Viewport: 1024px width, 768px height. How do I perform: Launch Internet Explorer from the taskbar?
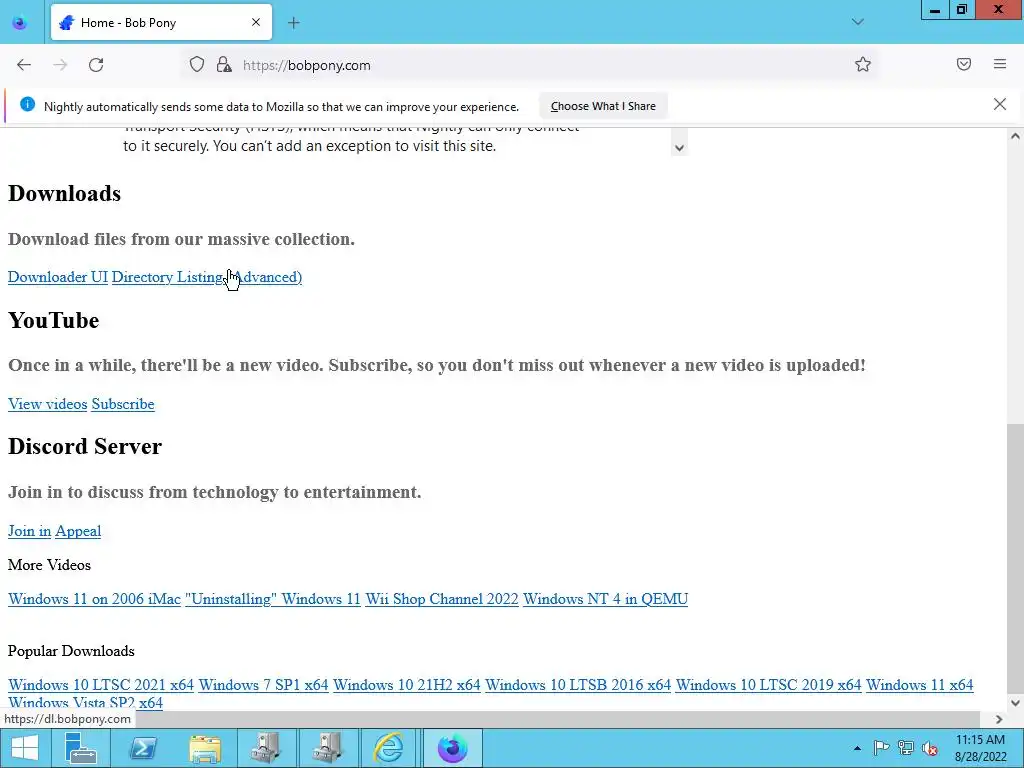coord(389,748)
